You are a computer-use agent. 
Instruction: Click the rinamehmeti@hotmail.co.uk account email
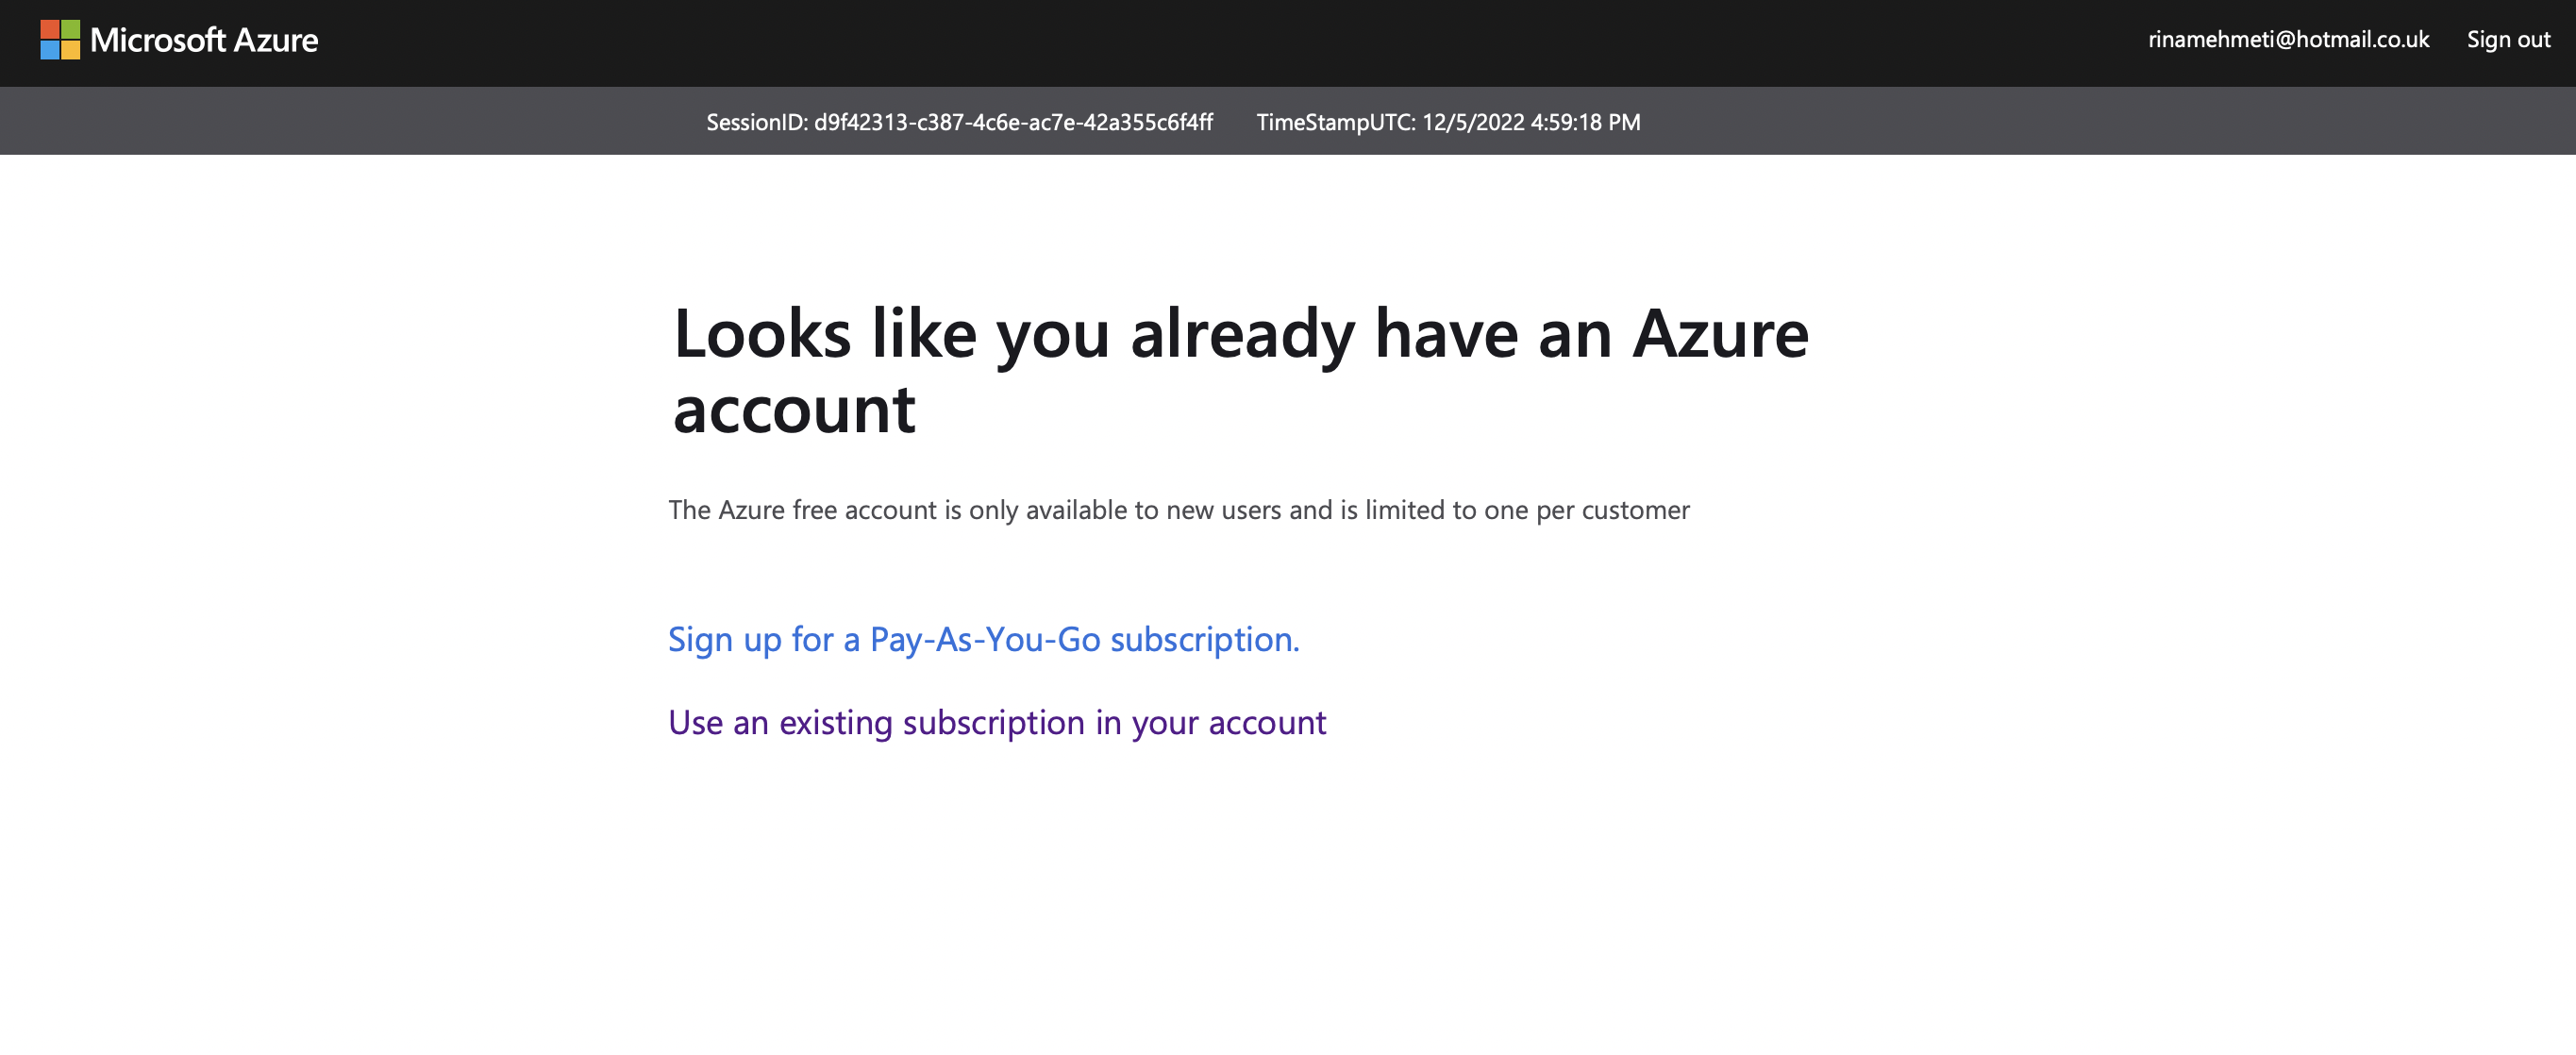2288,40
